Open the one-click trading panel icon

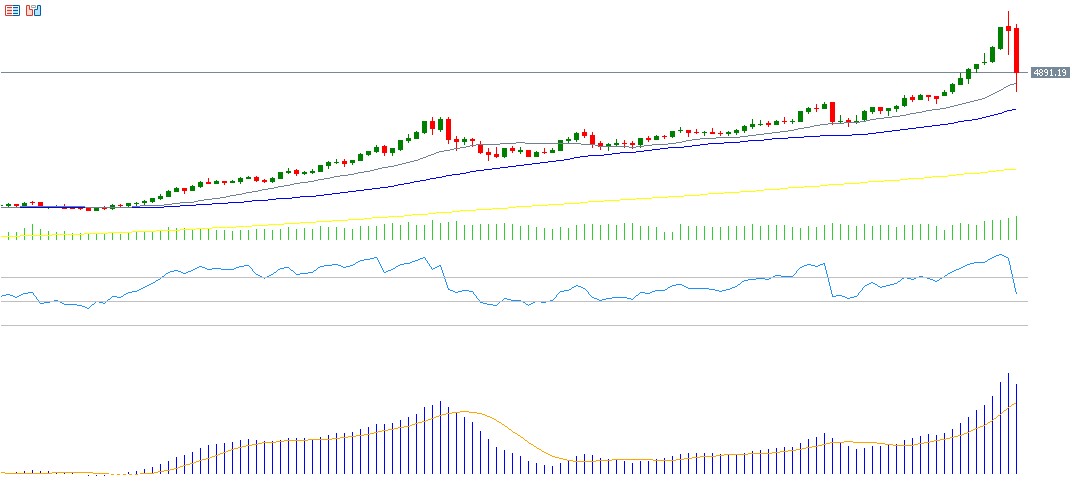point(12,11)
